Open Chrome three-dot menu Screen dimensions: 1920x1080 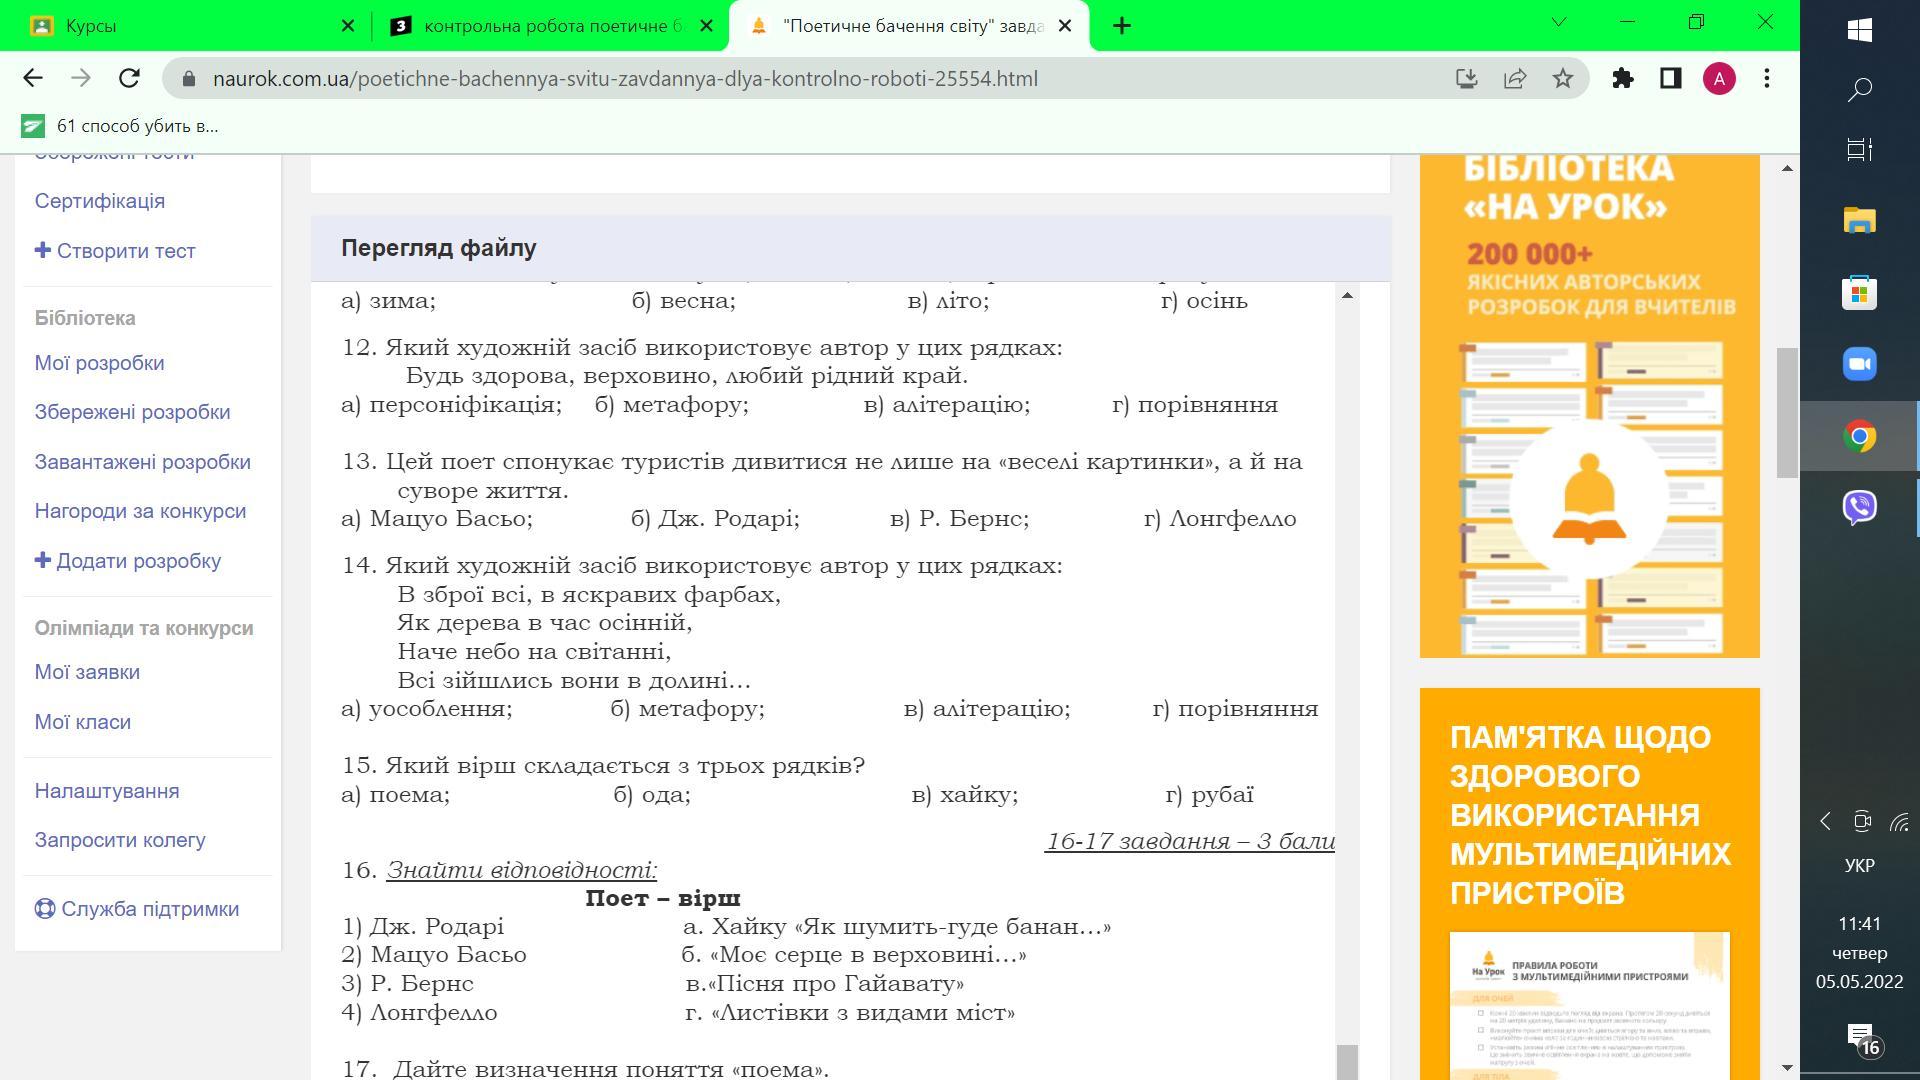[x=1767, y=78]
